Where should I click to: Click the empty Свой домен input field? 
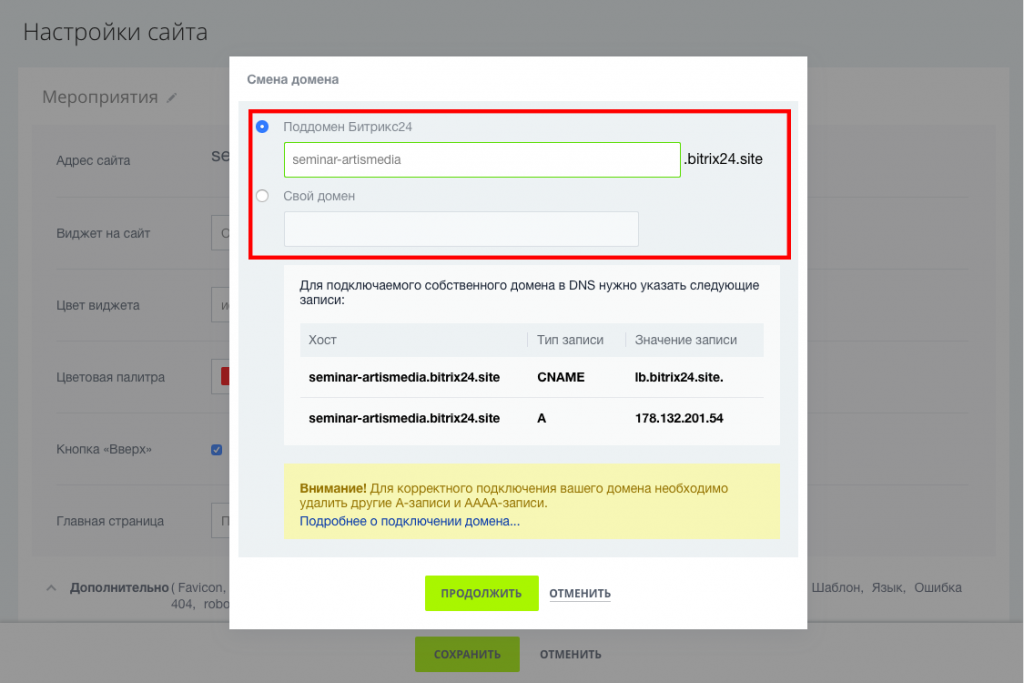point(461,229)
